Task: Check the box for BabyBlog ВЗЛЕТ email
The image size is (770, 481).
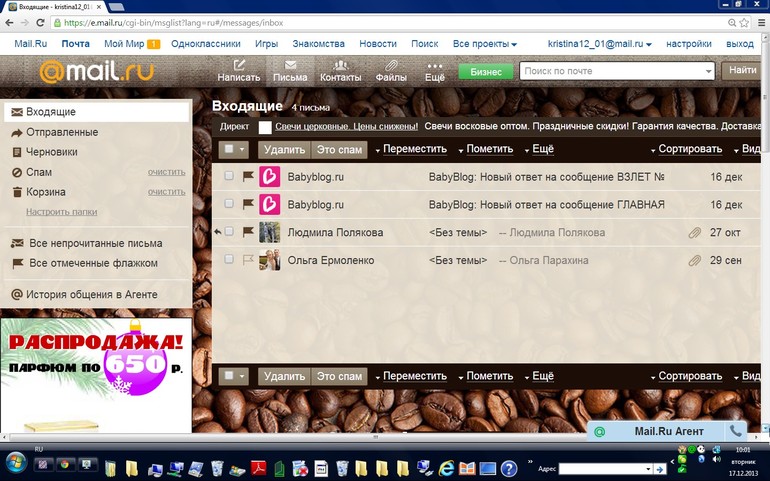Action: [x=229, y=175]
